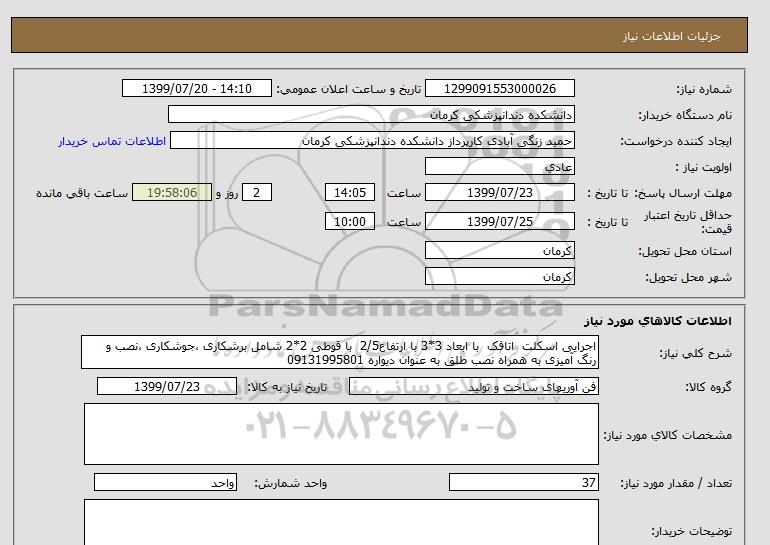
Task: Click the شماره نیاز label
Action: [704, 89]
